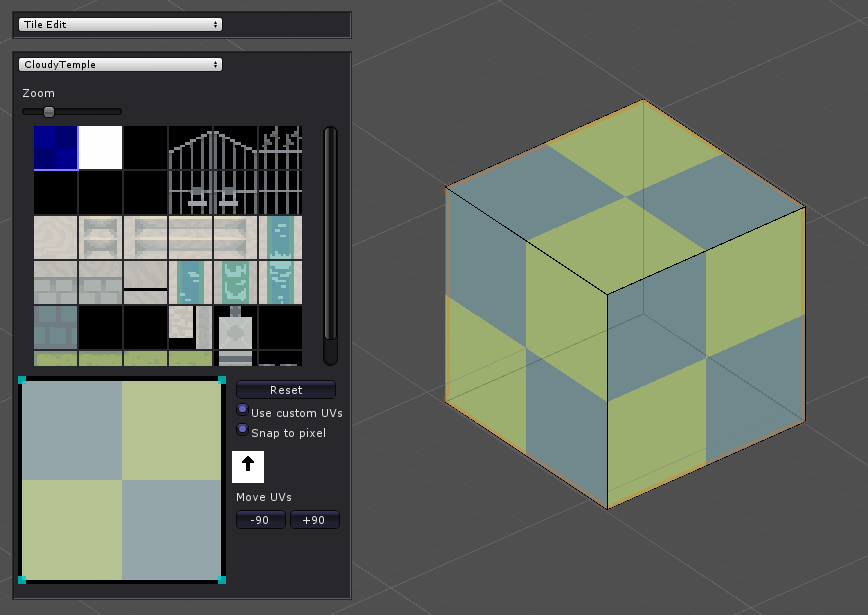Click the top-left UV corner handle
868x615 pixels.
(22, 380)
